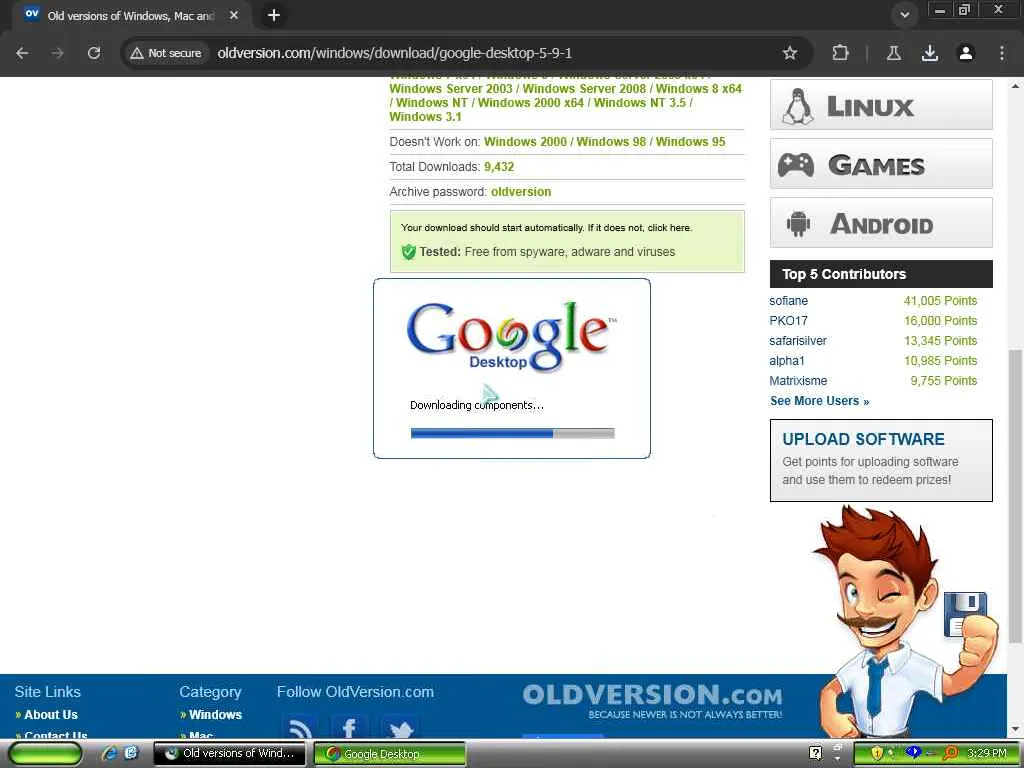Open the About Us footer link
Image resolution: width=1024 pixels, height=768 pixels.
50,714
